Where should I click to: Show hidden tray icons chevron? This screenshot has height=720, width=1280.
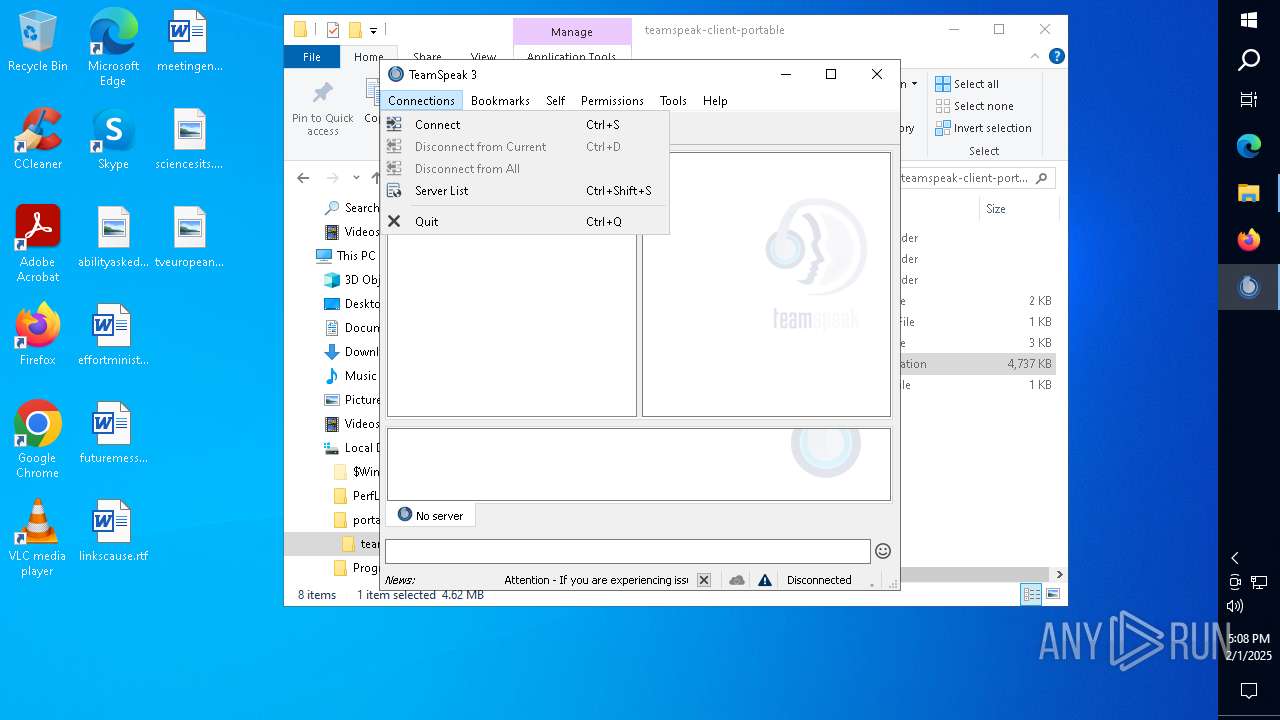[x=1235, y=558]
